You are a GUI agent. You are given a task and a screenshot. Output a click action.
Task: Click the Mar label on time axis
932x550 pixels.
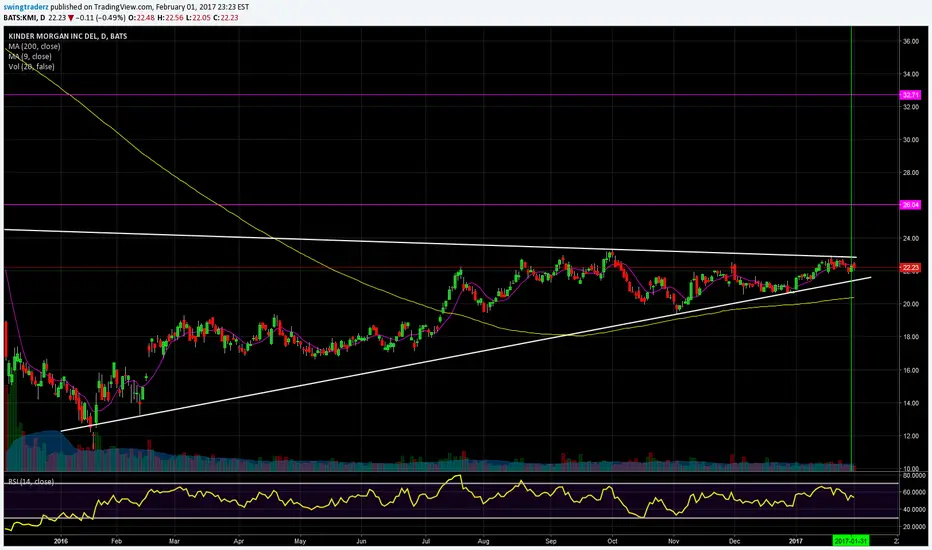[x=174, y=541]
